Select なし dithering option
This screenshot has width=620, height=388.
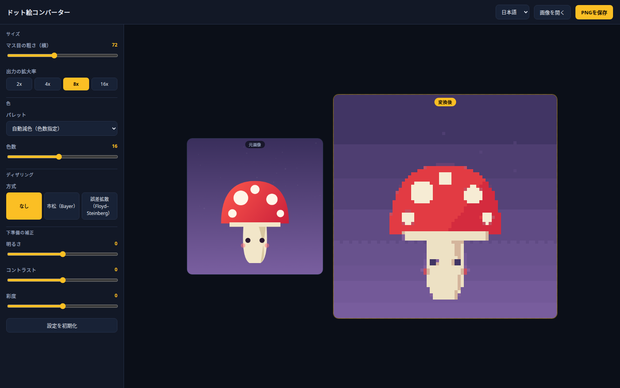tap(24, 206)
